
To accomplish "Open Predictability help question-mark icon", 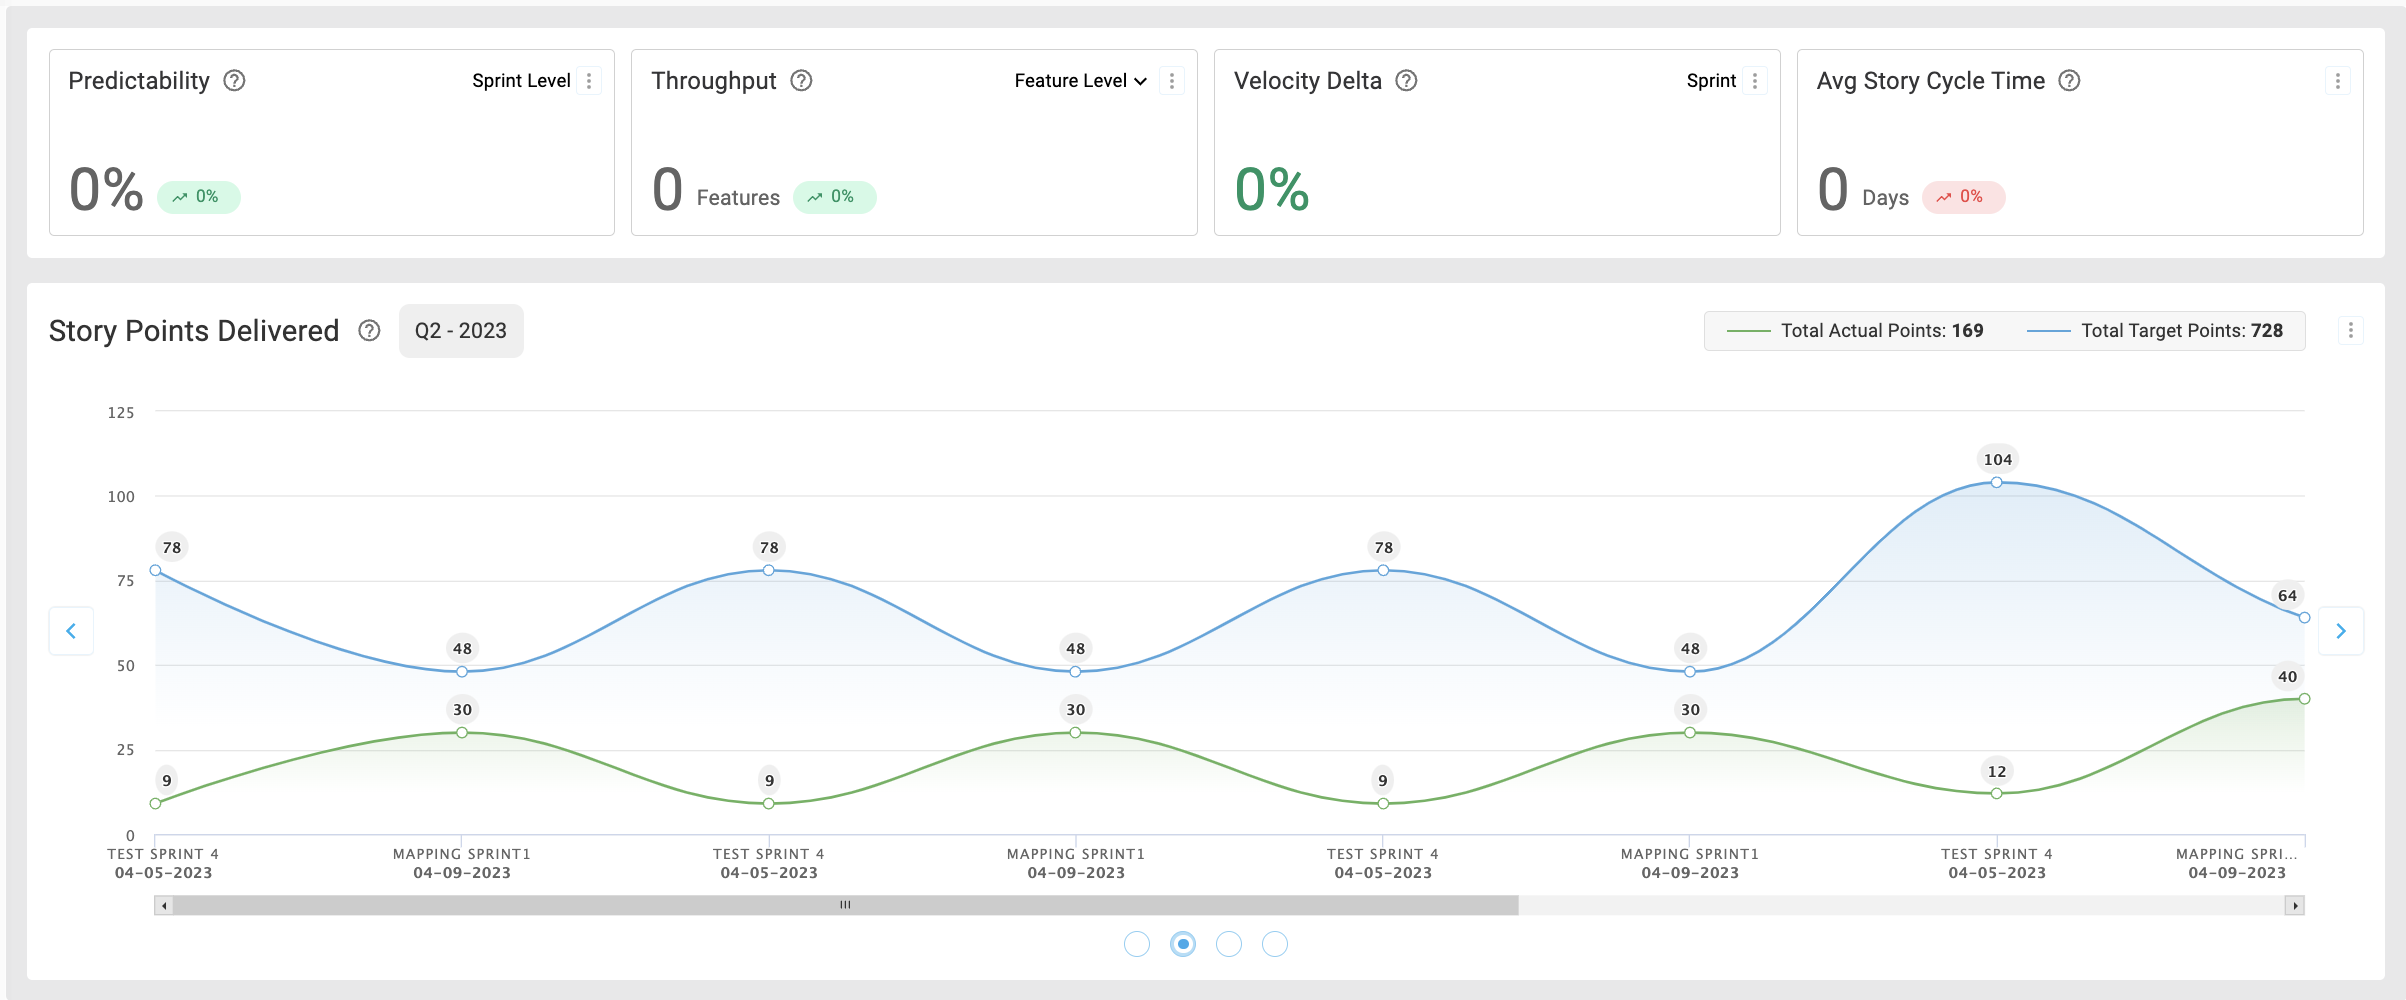I will click(x=234, y=81).
